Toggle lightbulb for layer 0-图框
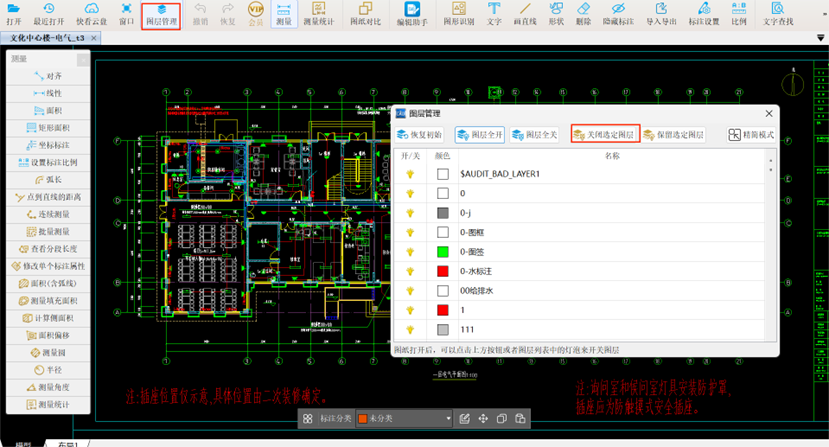The image size is (829, 447). pos(410,232)
